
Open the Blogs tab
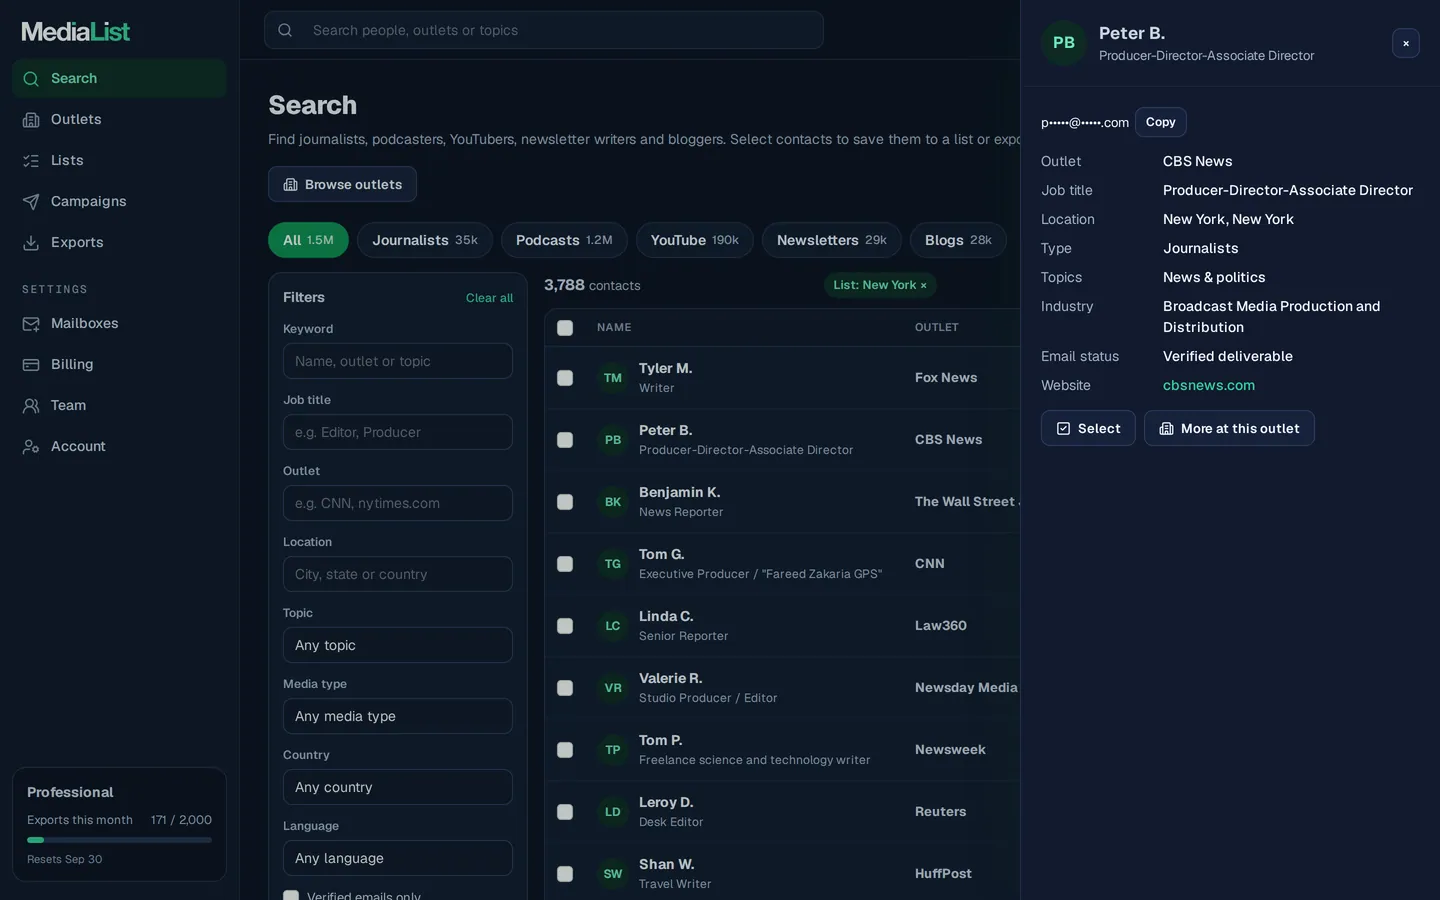point(958,240)
